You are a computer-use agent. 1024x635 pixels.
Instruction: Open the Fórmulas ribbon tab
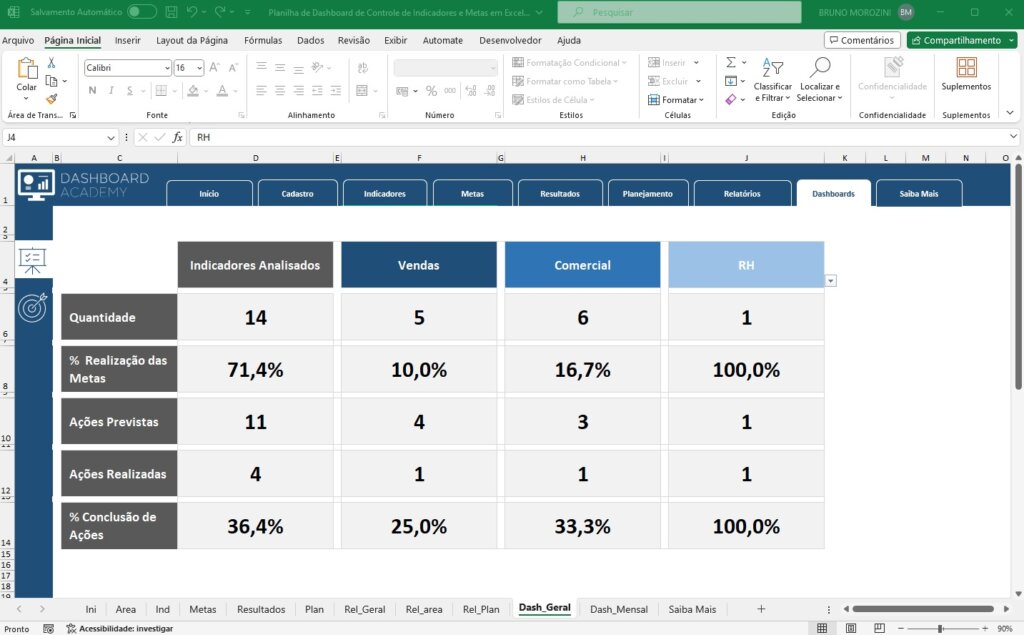point(263,40)
